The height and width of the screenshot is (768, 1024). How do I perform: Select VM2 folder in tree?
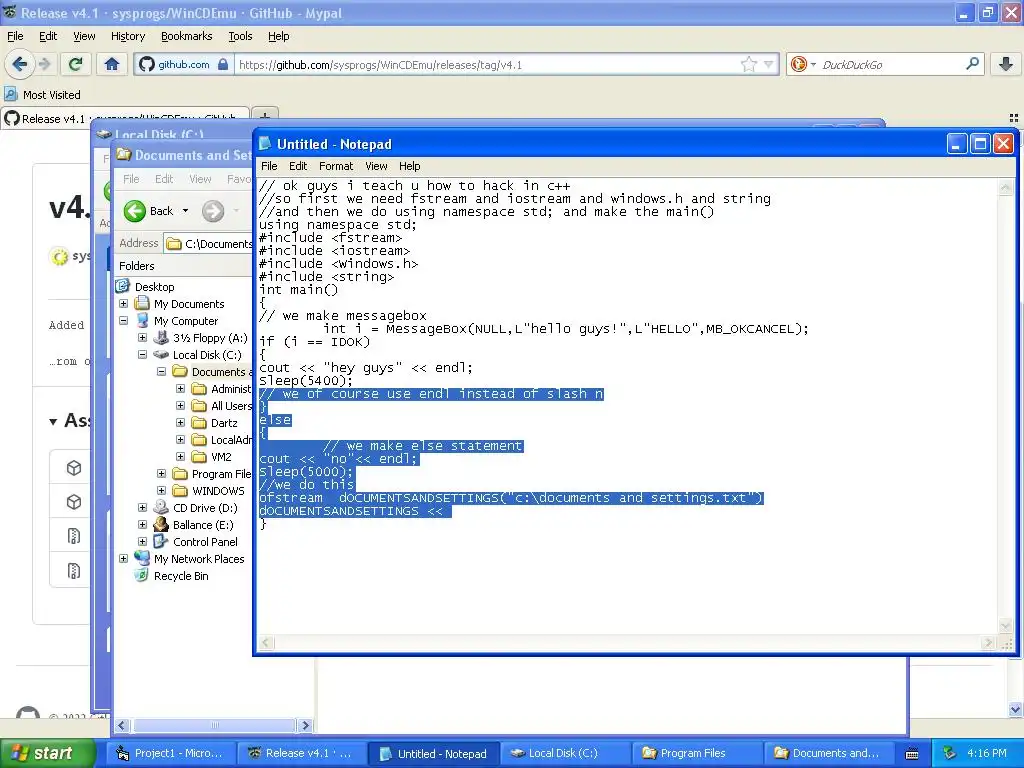221,457
